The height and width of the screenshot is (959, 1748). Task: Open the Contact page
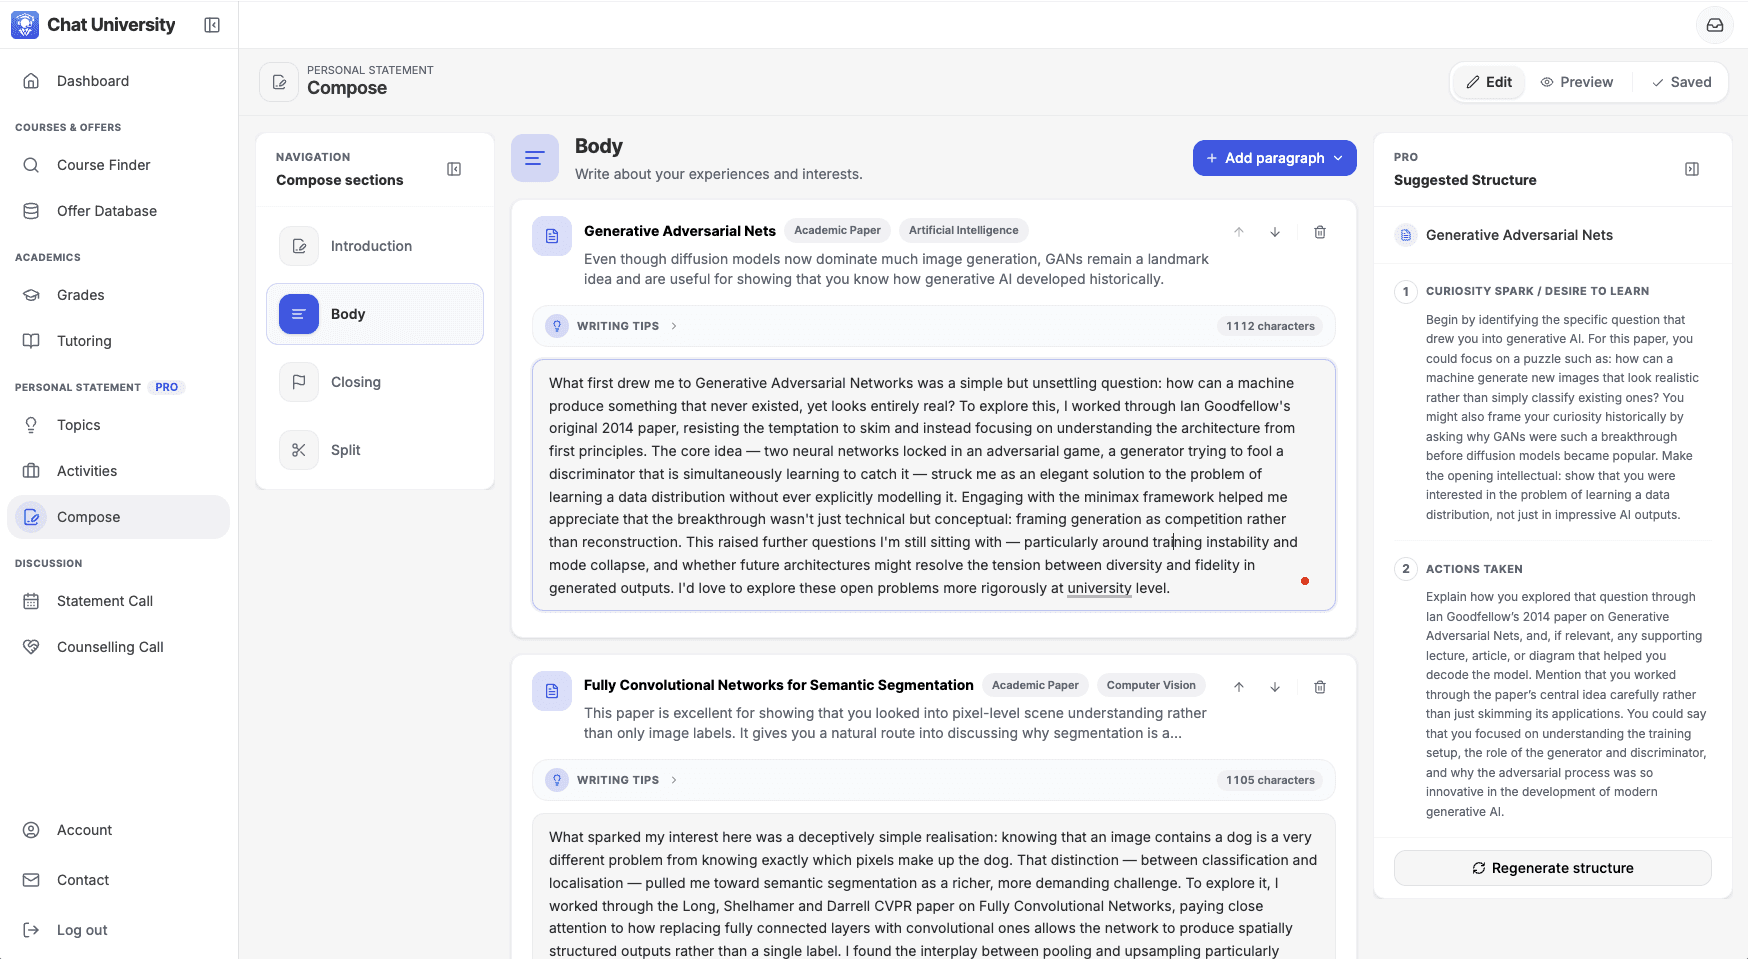click(119, 880)
